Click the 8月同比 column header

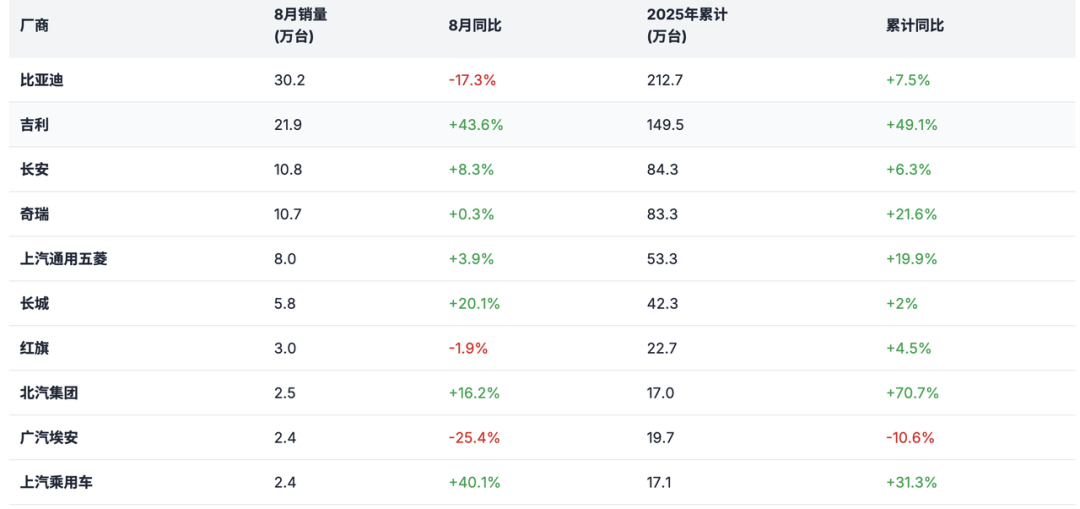(x=474, y=25)
